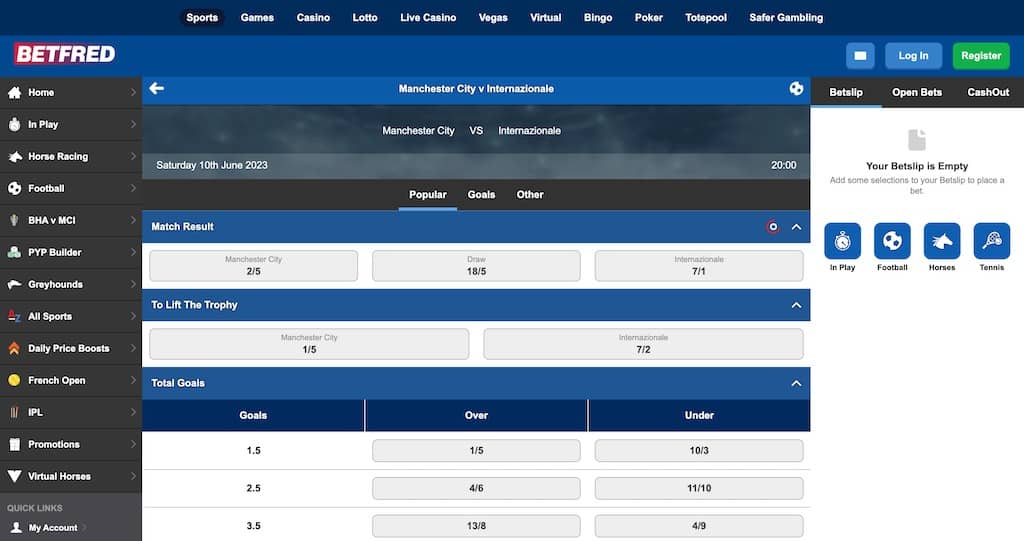Switch to the Goals market tab
Screen dimensions: 1024x541
tap(481, 195)
